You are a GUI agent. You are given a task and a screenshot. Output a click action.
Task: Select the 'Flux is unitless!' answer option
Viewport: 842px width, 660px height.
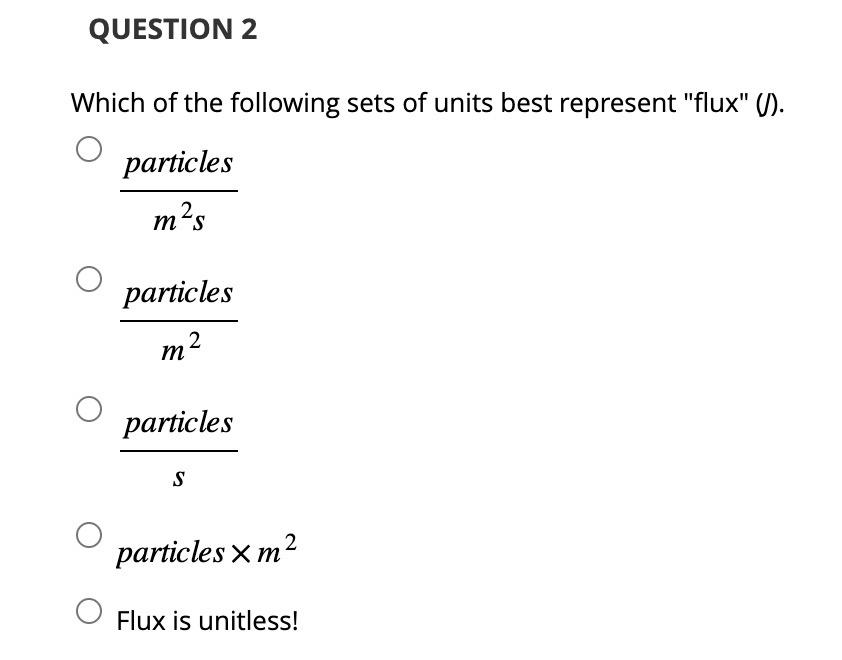pyautogui.click(x=90, y=610)
